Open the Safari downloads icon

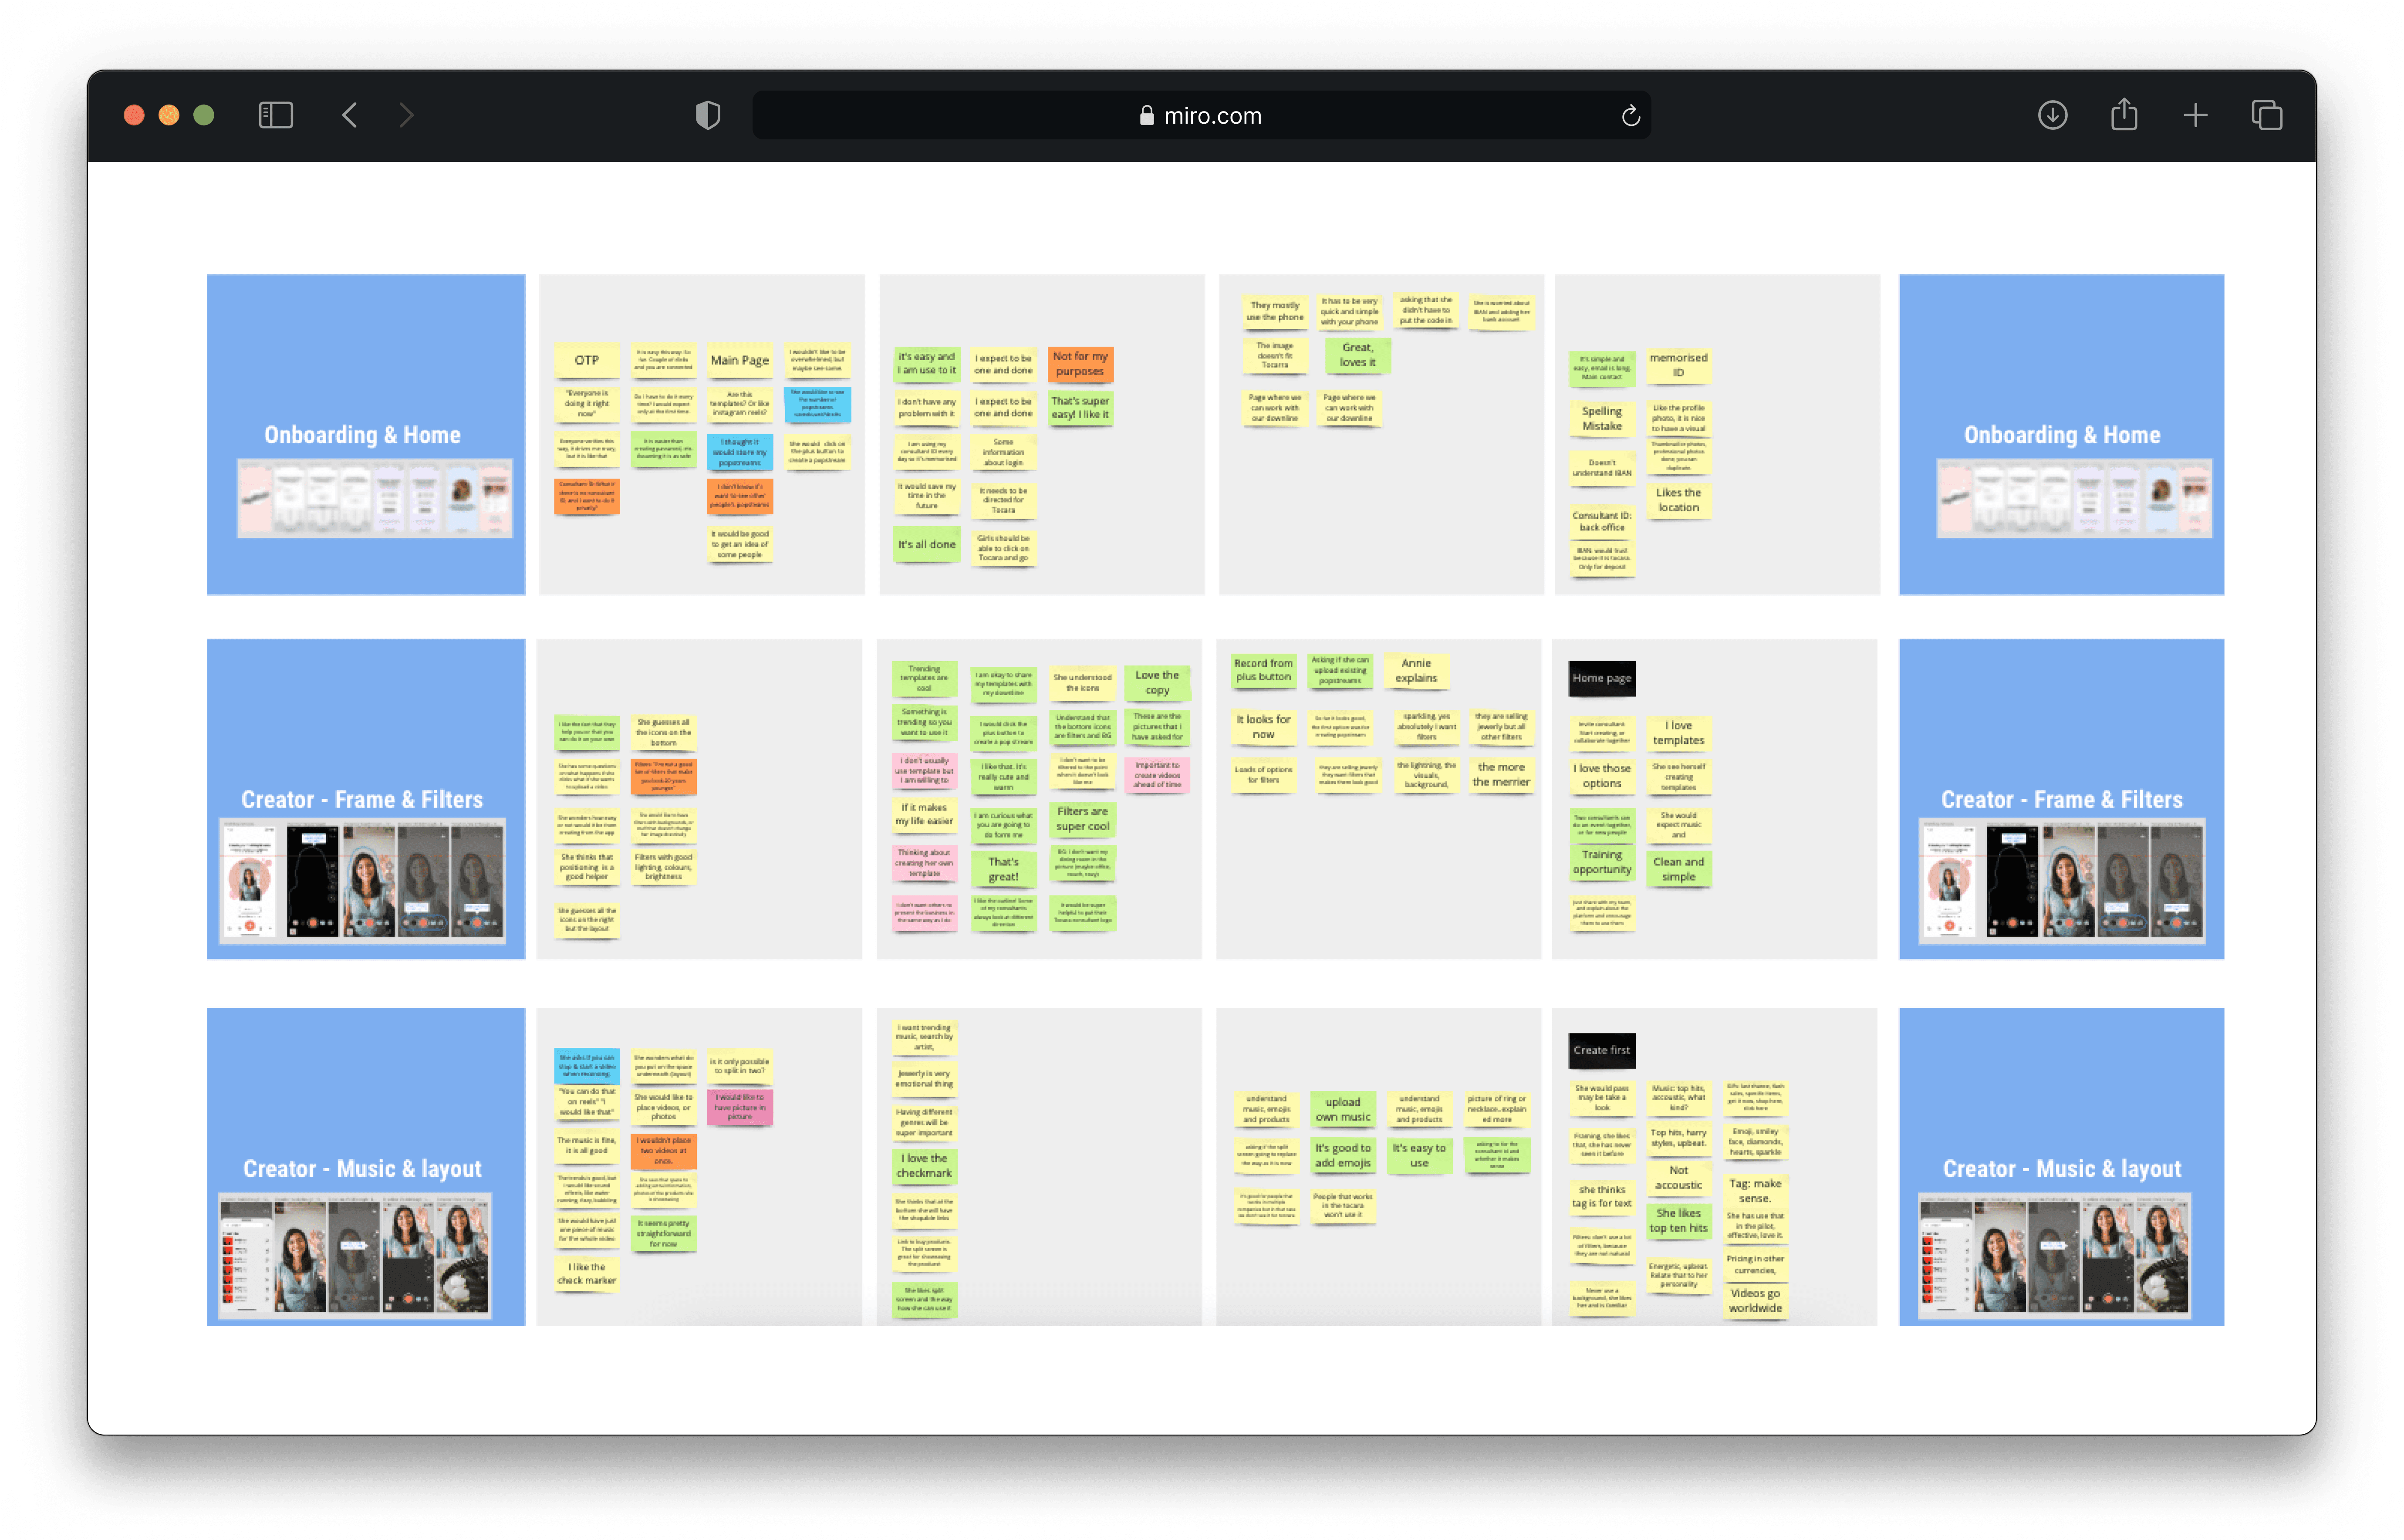[2052, 115]
